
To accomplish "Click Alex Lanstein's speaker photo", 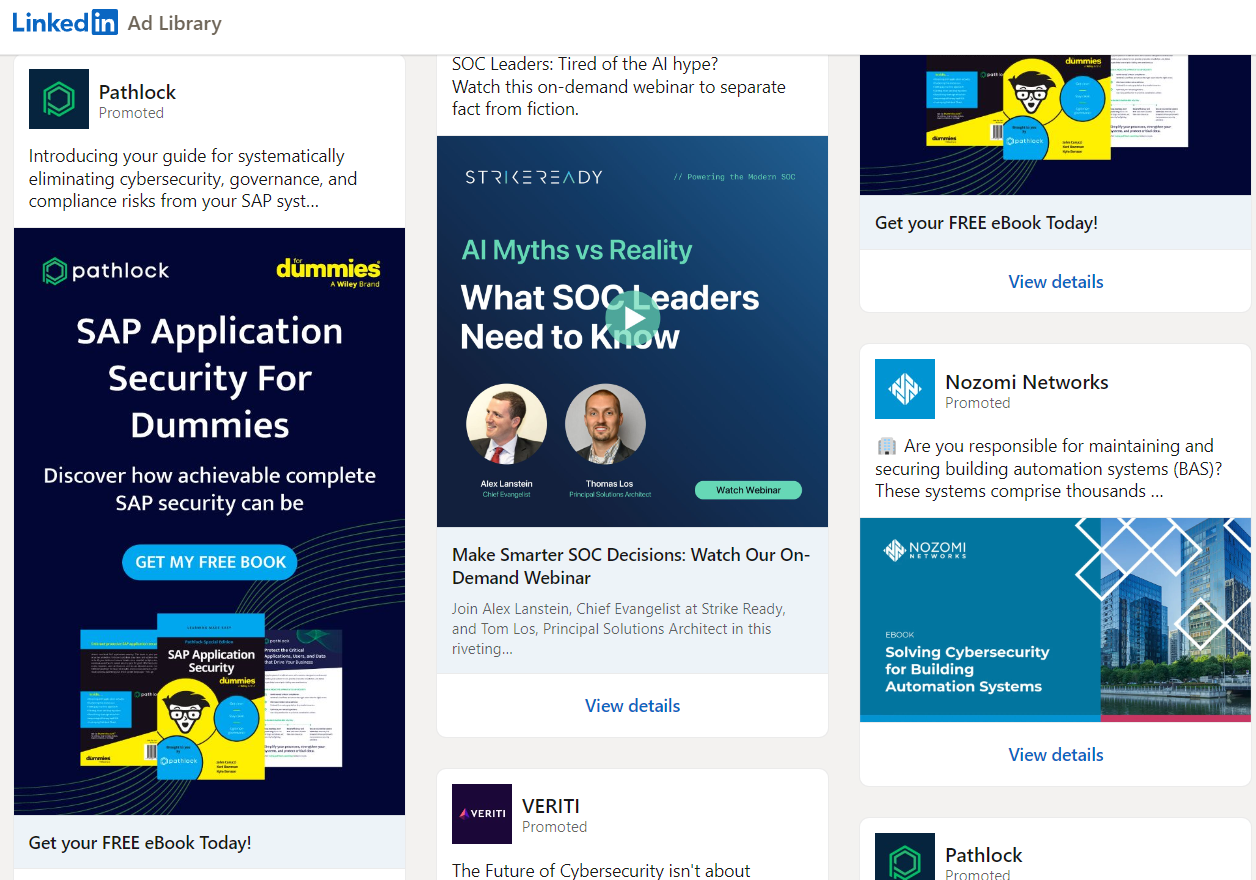I will [506, 422].
